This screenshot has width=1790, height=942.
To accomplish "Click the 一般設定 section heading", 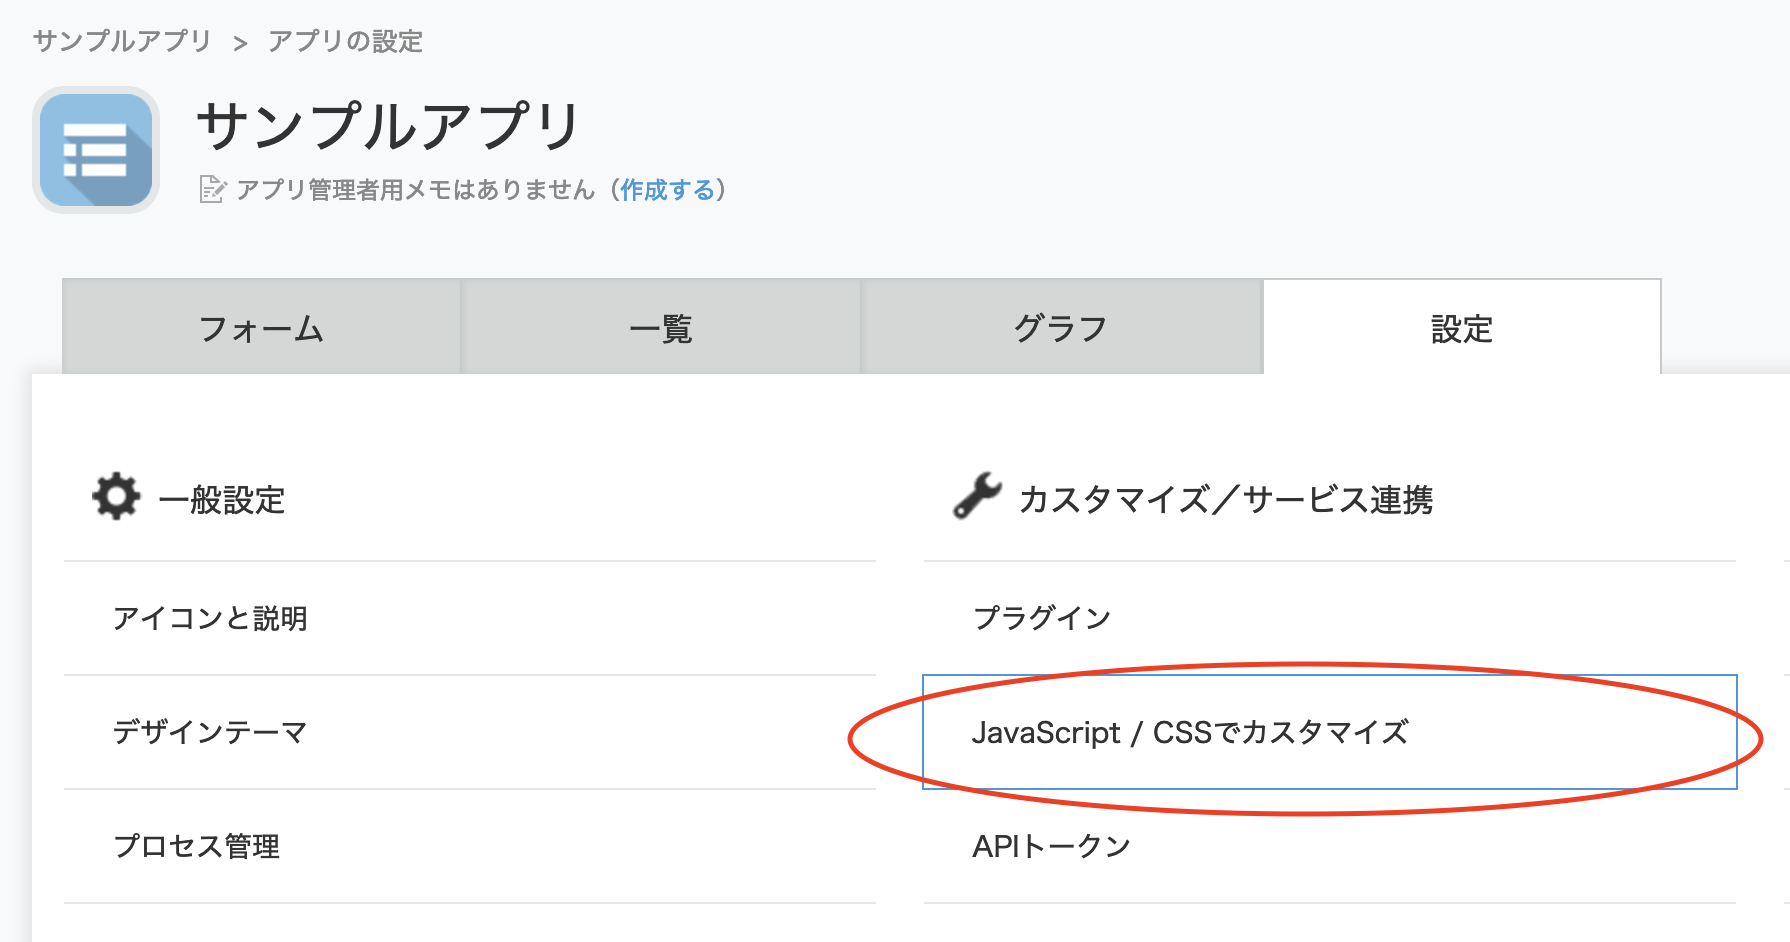I will [x=222, y=500].
